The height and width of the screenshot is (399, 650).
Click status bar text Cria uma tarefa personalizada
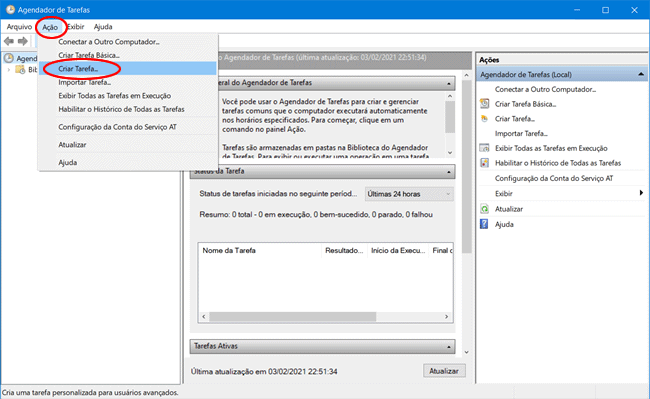(x=90, y=392)
